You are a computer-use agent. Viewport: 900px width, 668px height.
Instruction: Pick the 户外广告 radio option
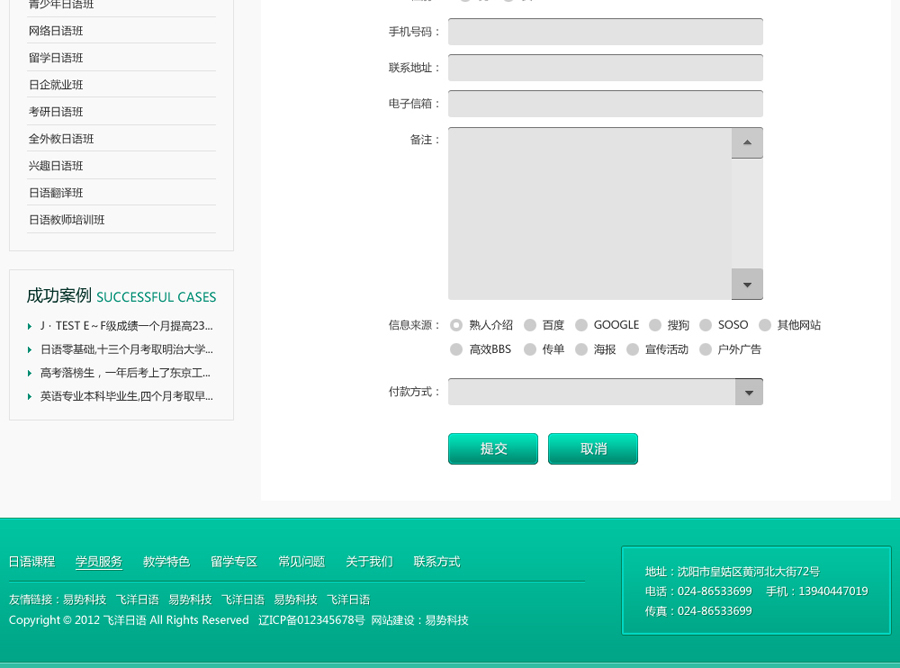(x=706, y=350)
